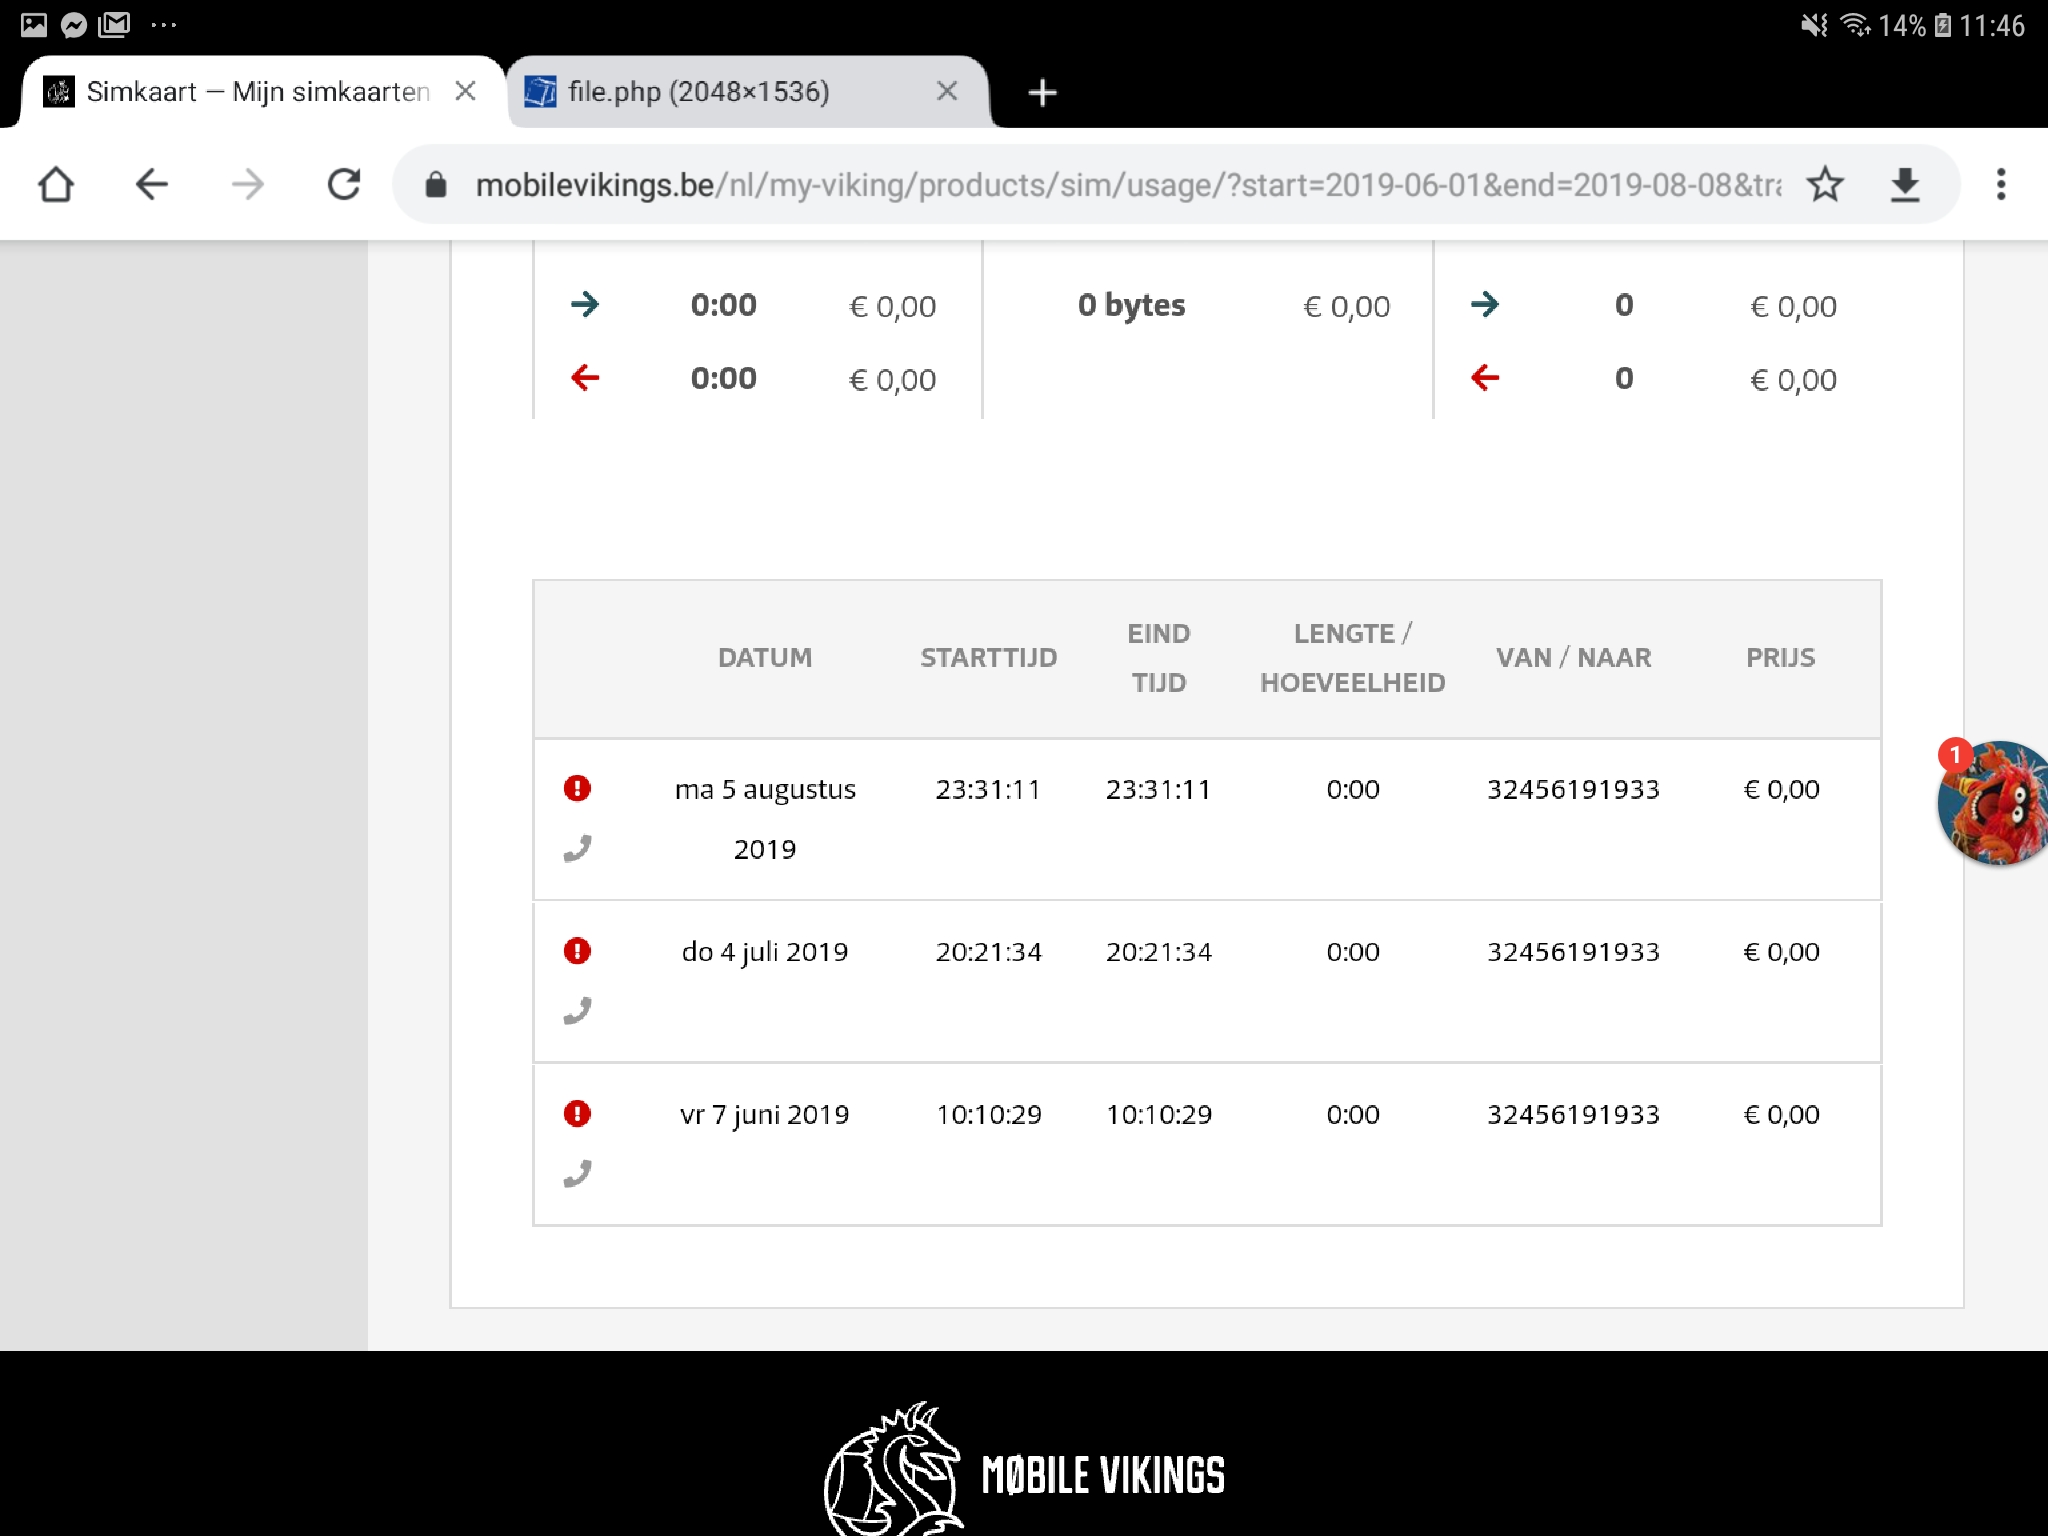Tap the browser home icon

click(56, 185)
